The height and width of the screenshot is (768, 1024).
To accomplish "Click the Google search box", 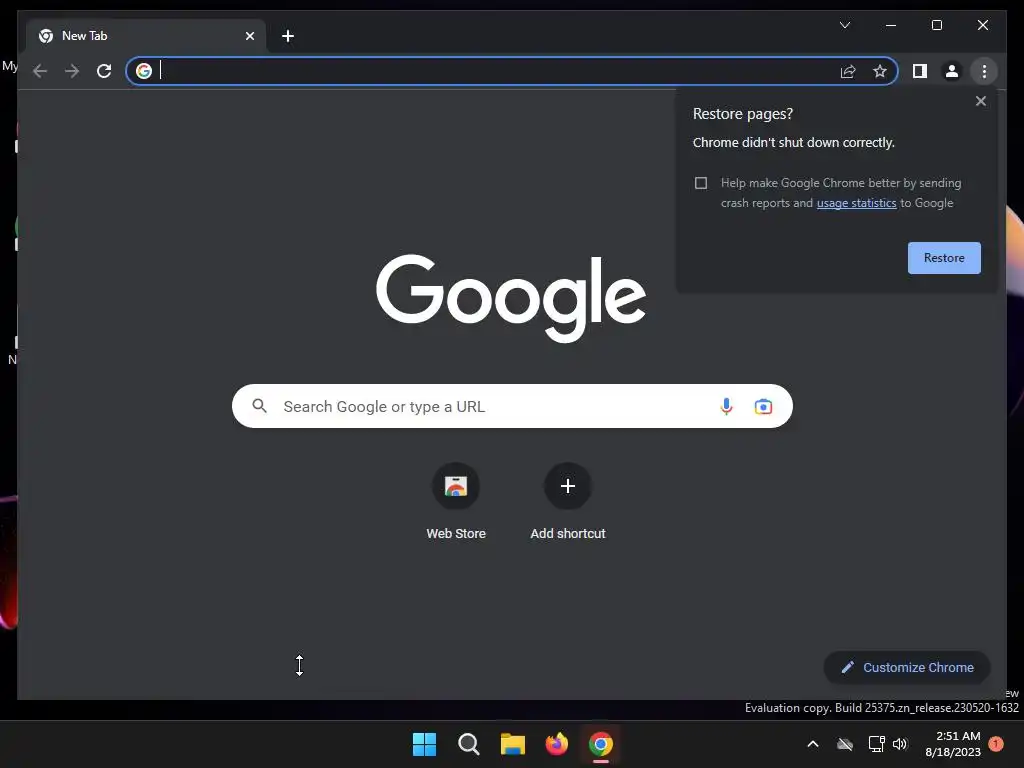I will pos(512,406).
